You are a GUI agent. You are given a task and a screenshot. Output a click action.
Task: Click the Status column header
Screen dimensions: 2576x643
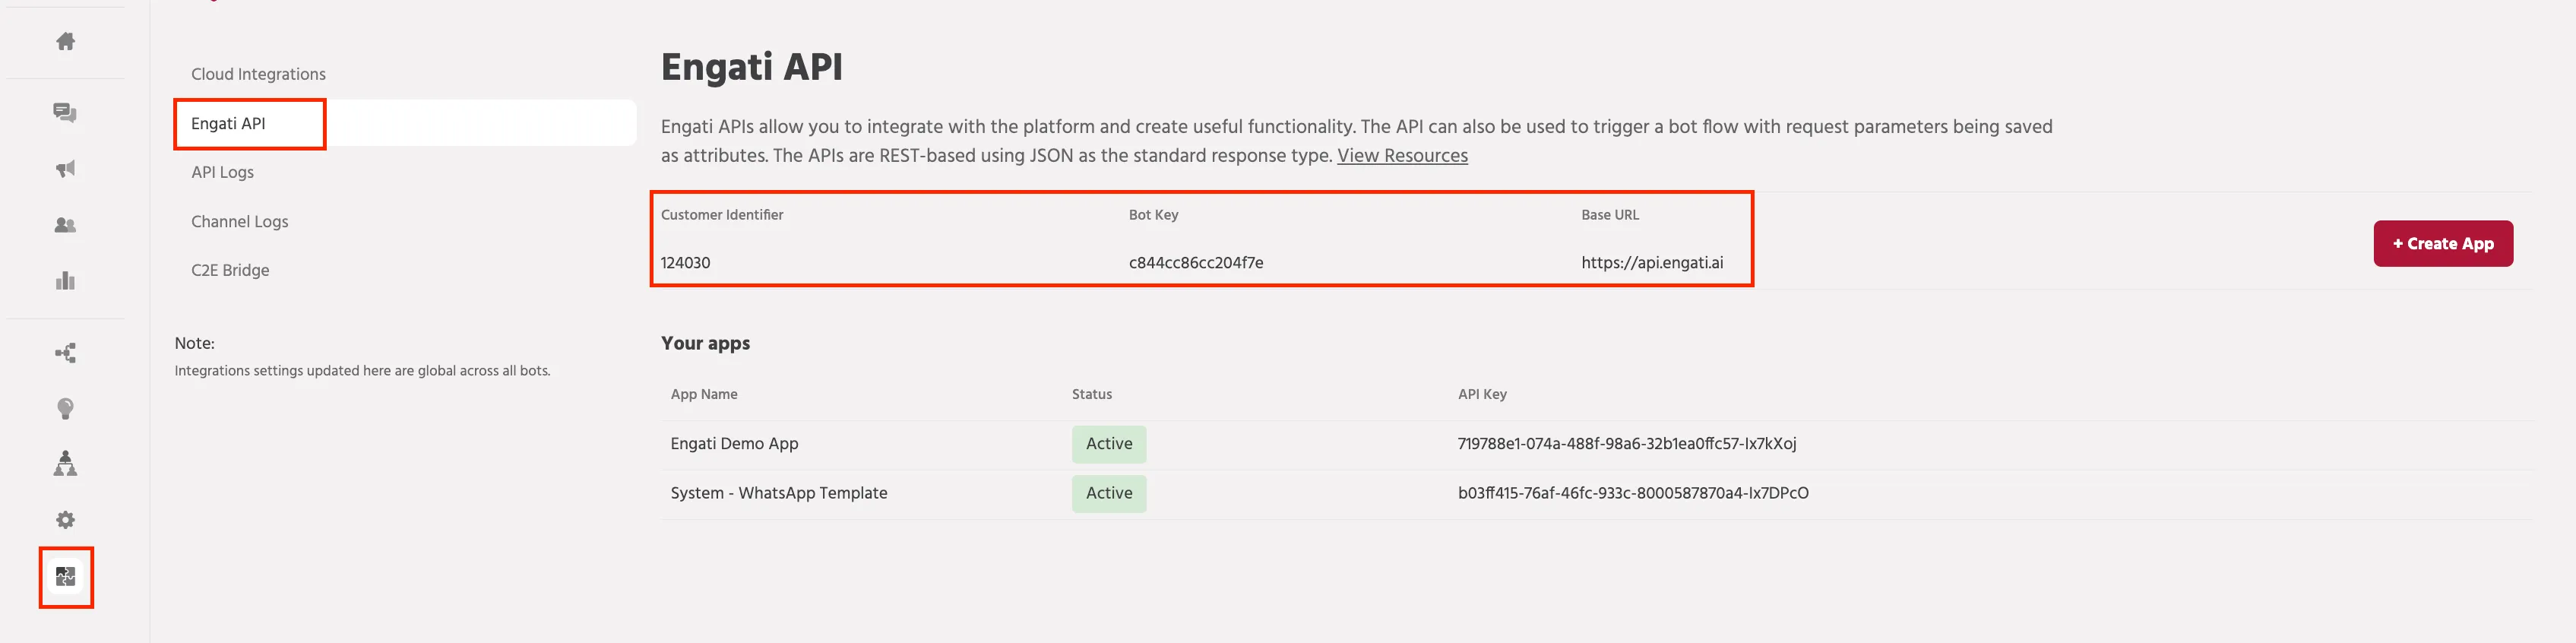(1092, 394)
